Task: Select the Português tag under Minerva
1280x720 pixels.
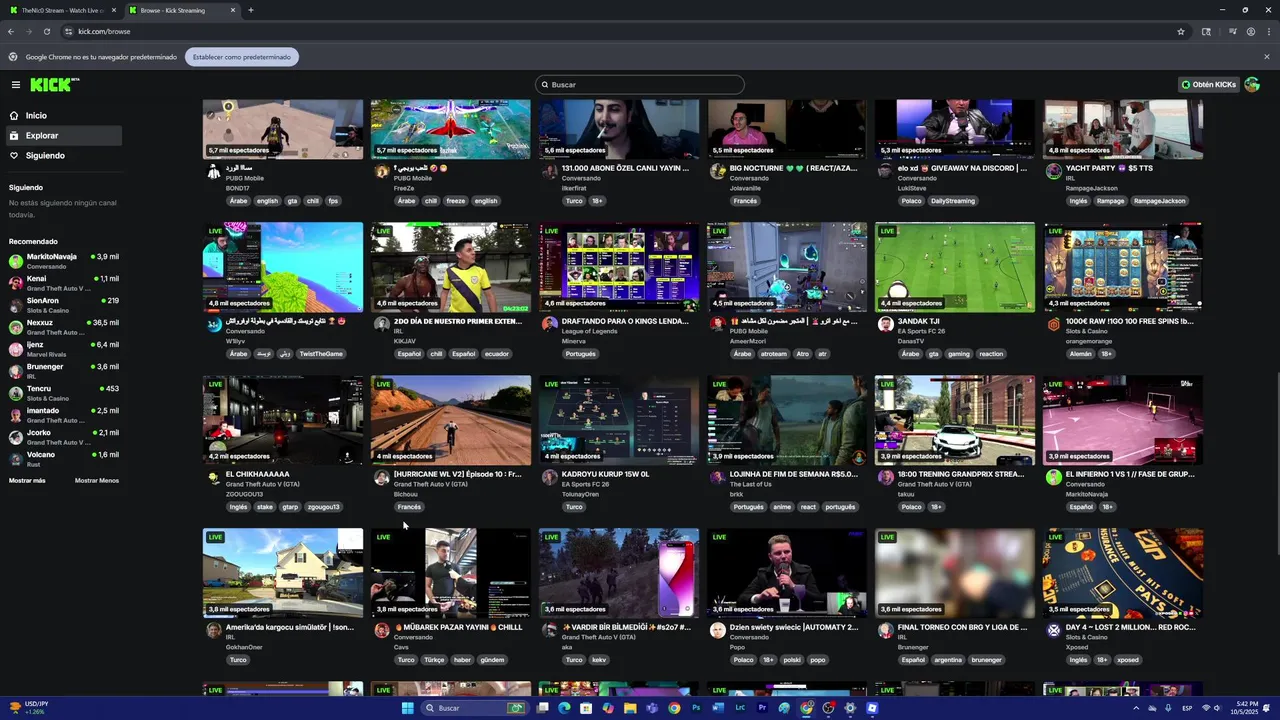Action: 580,354
